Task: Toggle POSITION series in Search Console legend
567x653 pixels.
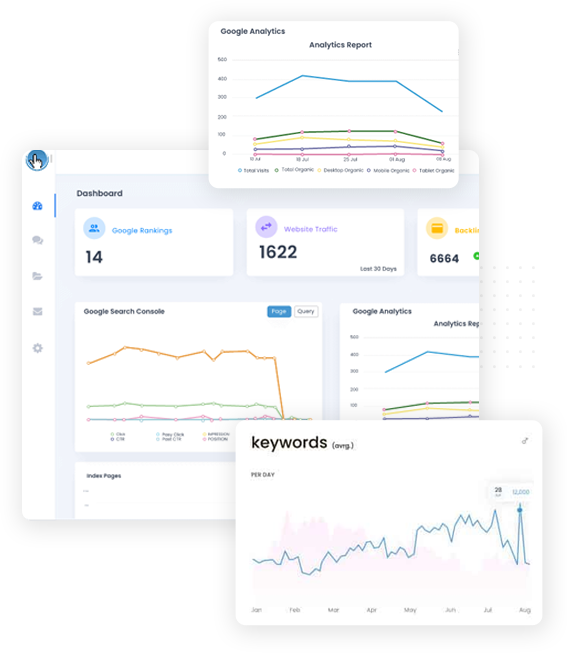Action: coord(215,439)
